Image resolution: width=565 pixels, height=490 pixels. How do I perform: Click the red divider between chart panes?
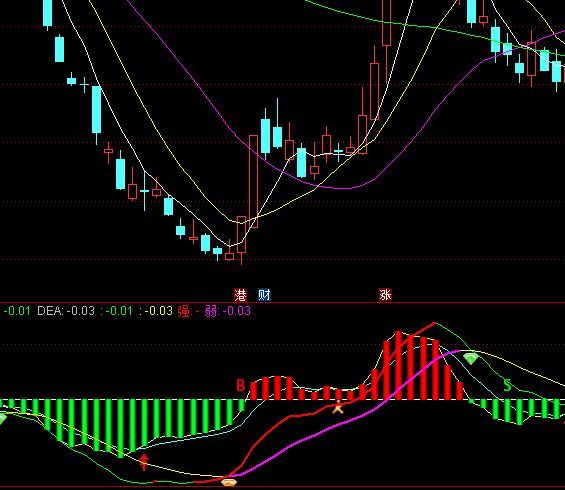[282, 303]
